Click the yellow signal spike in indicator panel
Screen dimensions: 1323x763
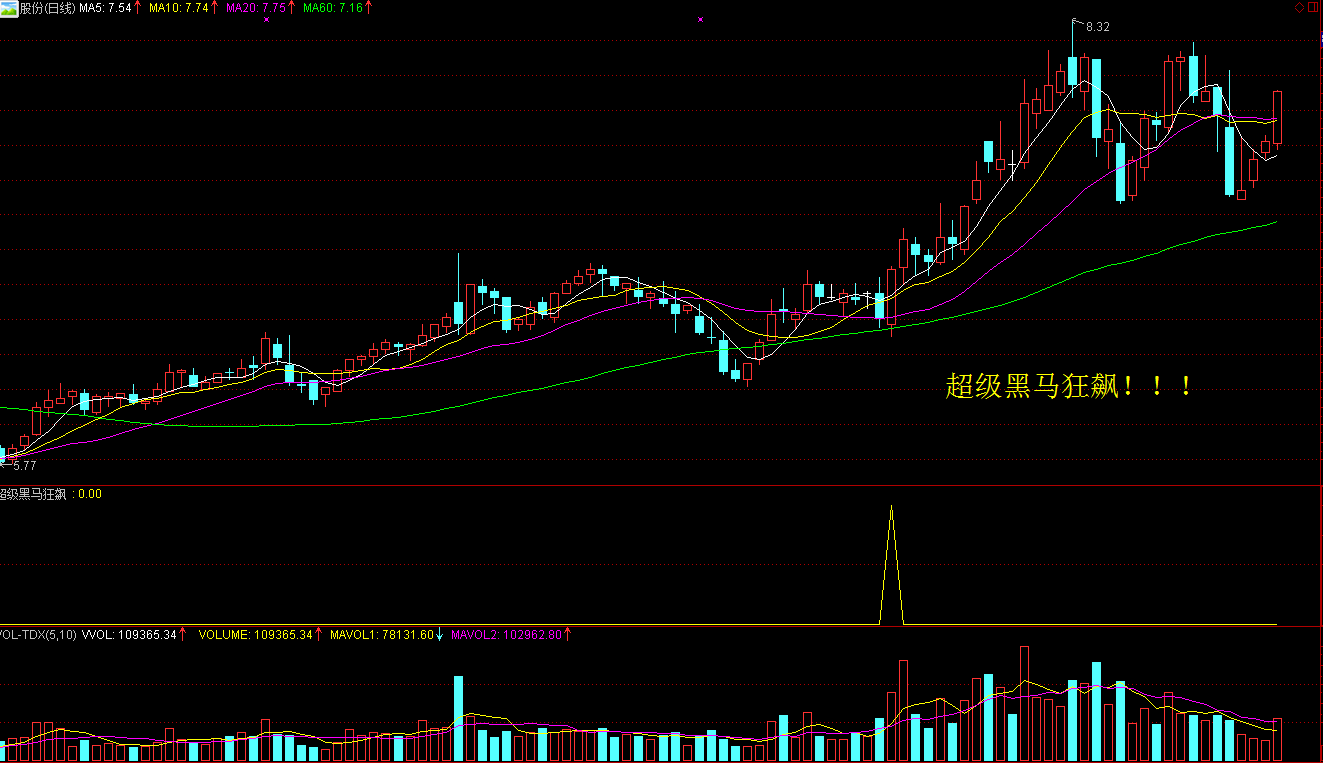891,565
